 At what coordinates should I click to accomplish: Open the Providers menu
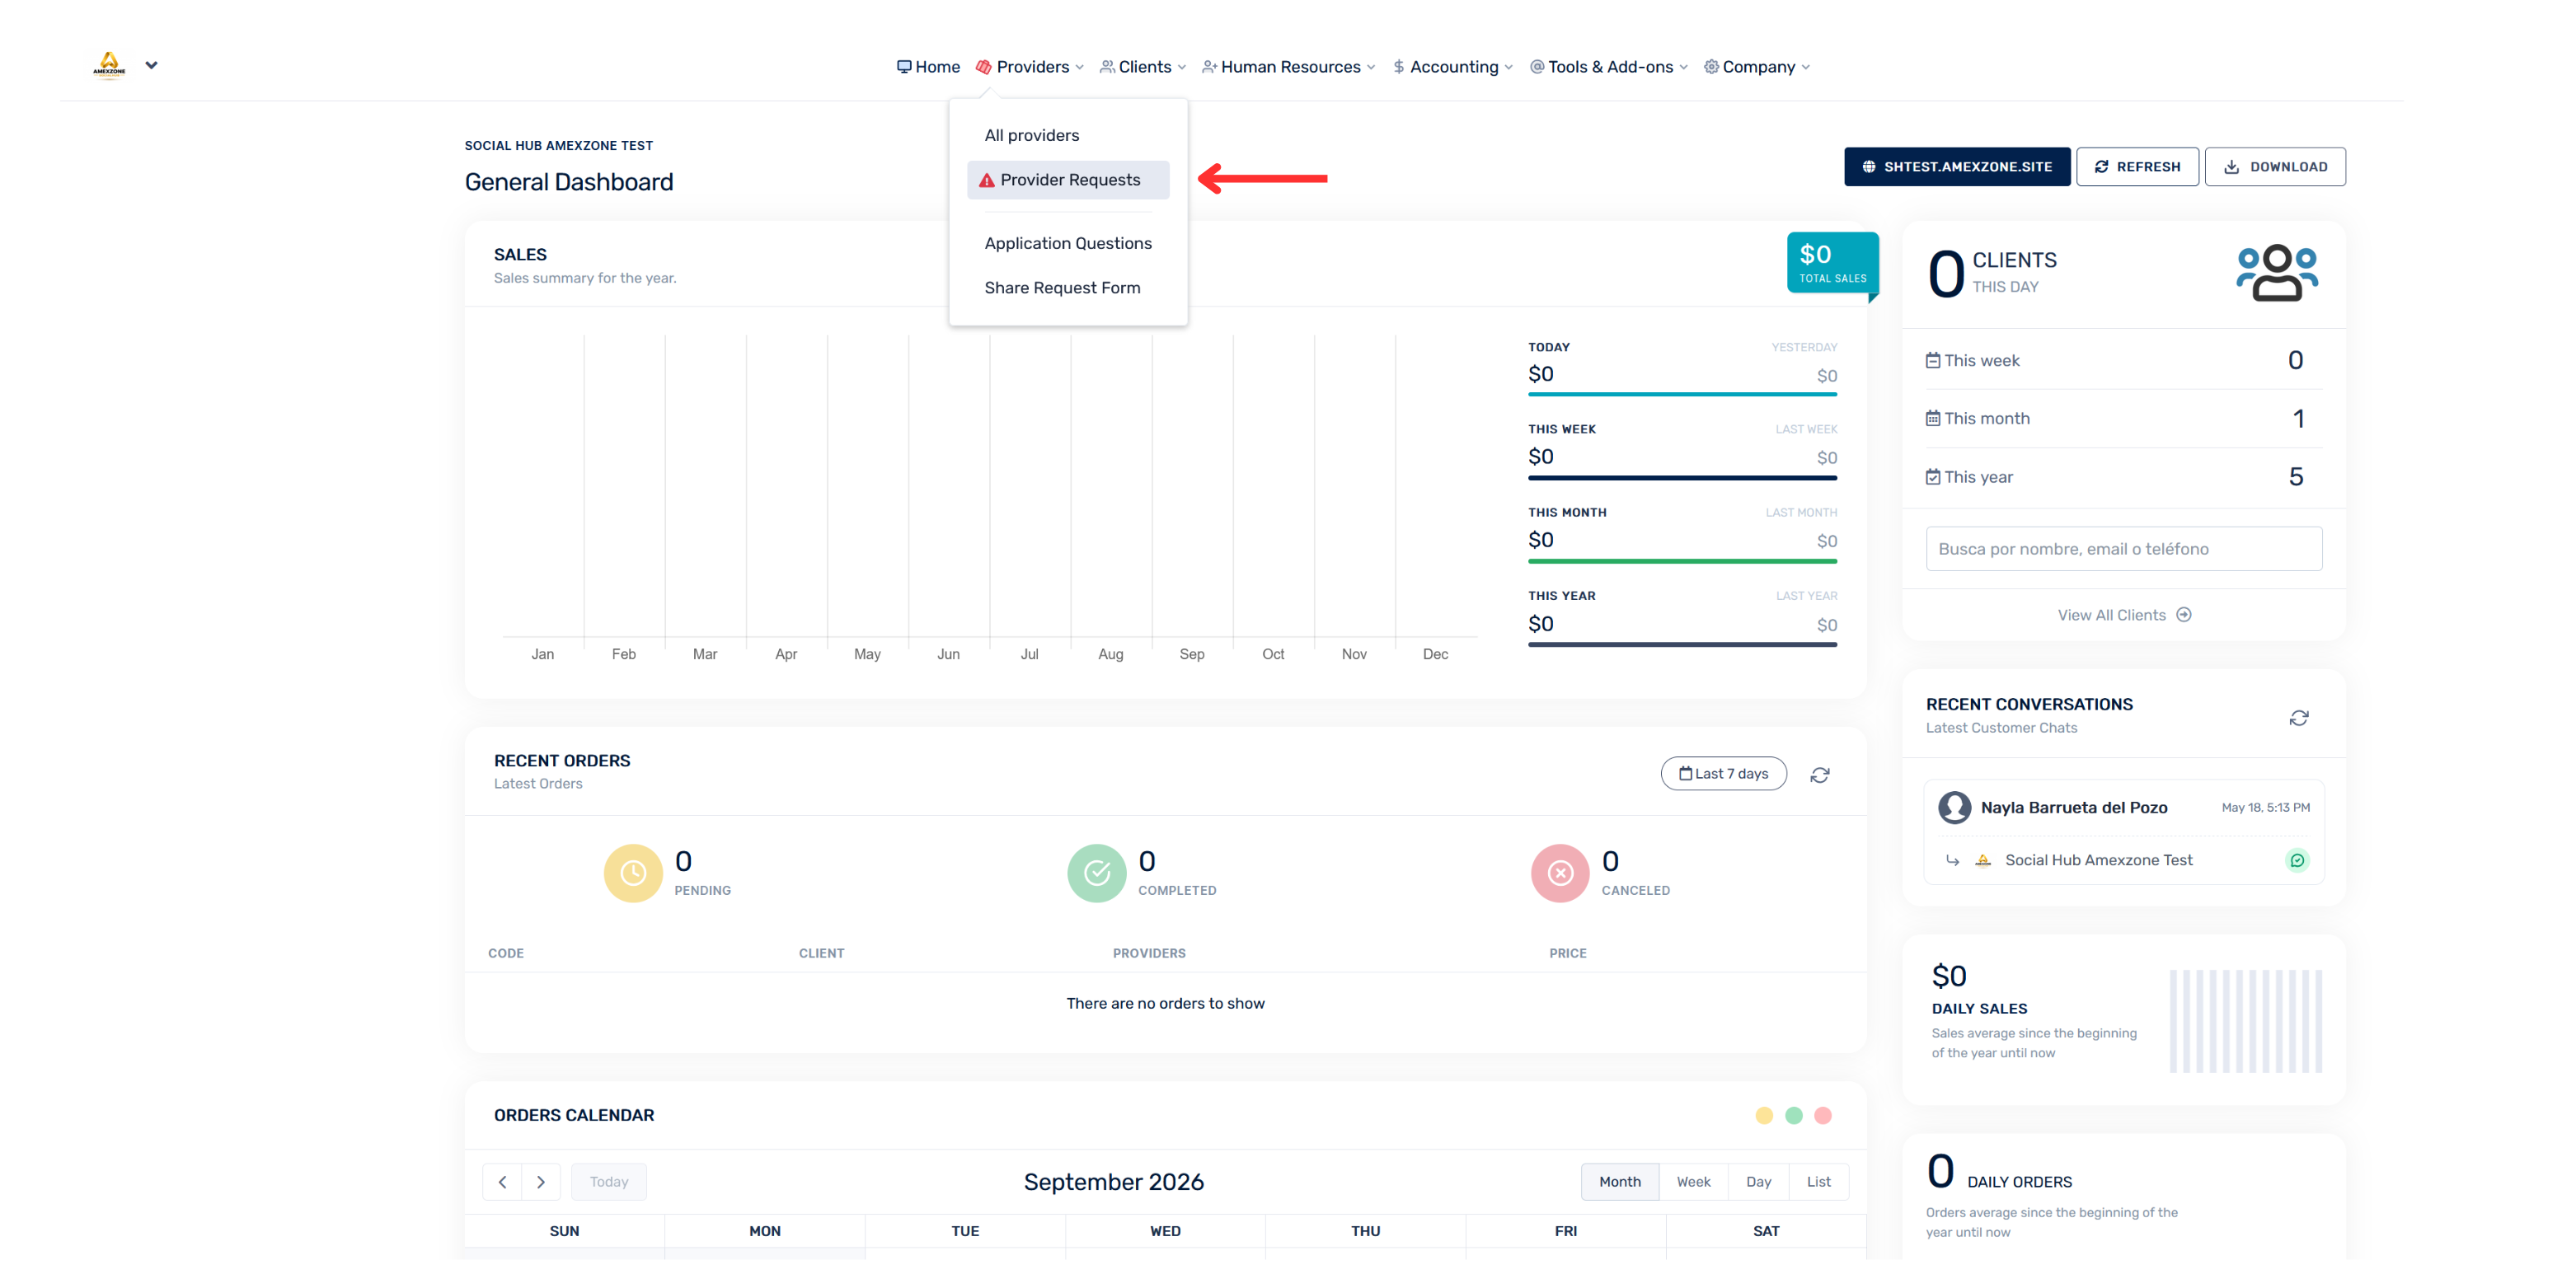point(1029,67)
